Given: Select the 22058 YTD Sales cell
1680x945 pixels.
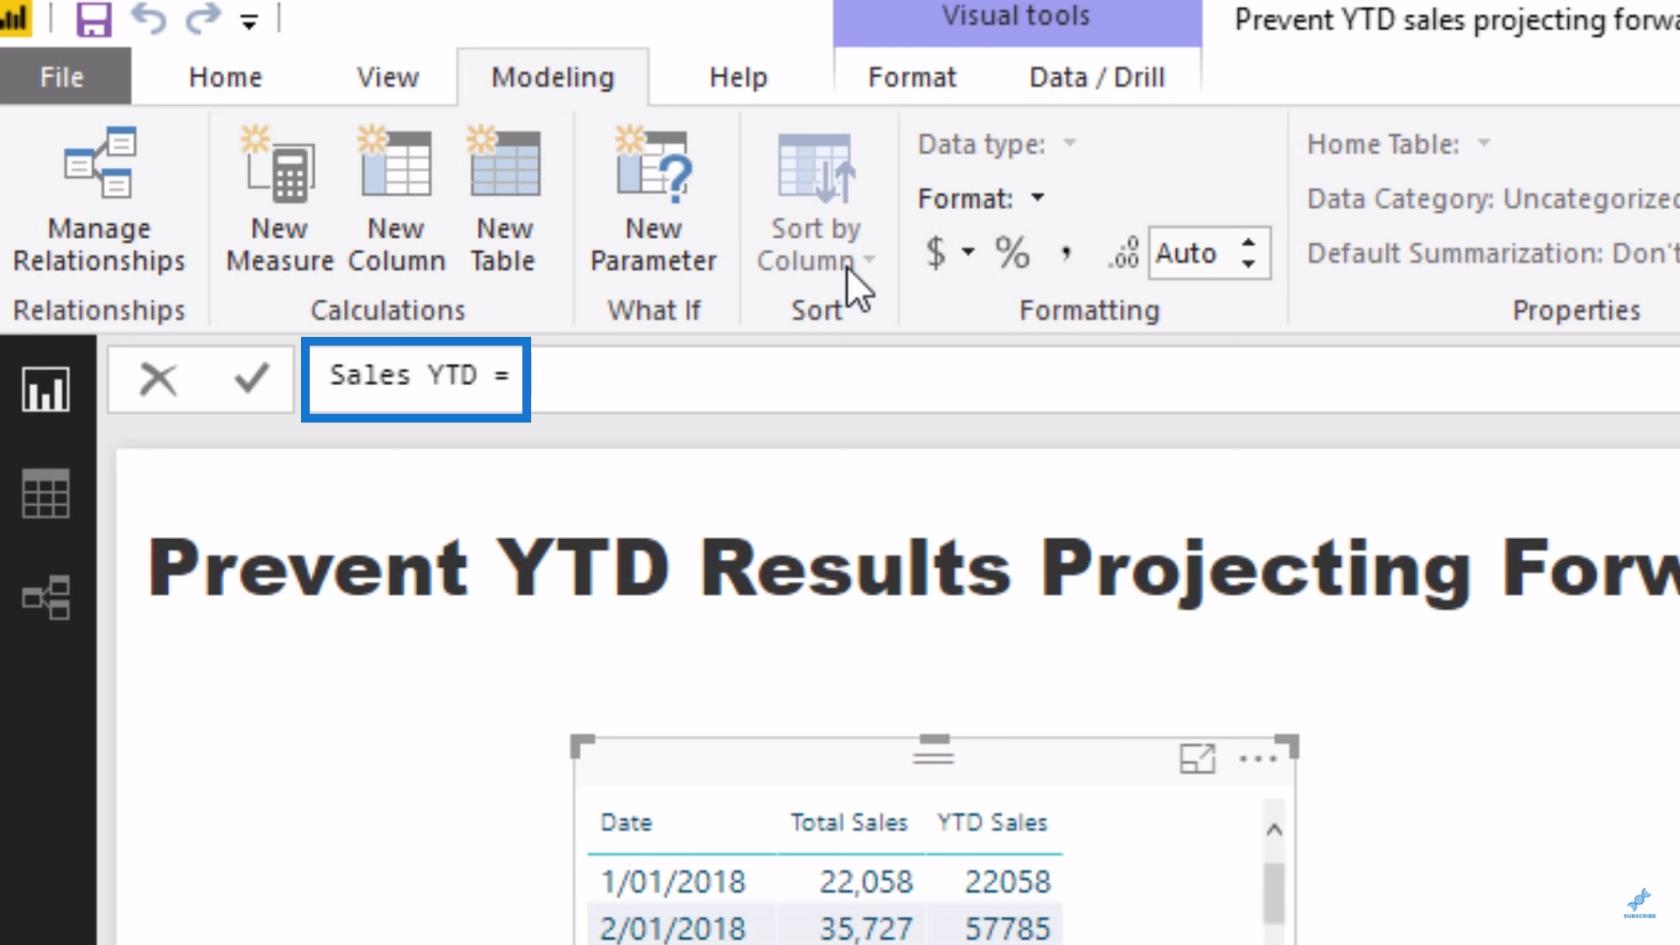Looking at the screenshot, I should 1007,881.
